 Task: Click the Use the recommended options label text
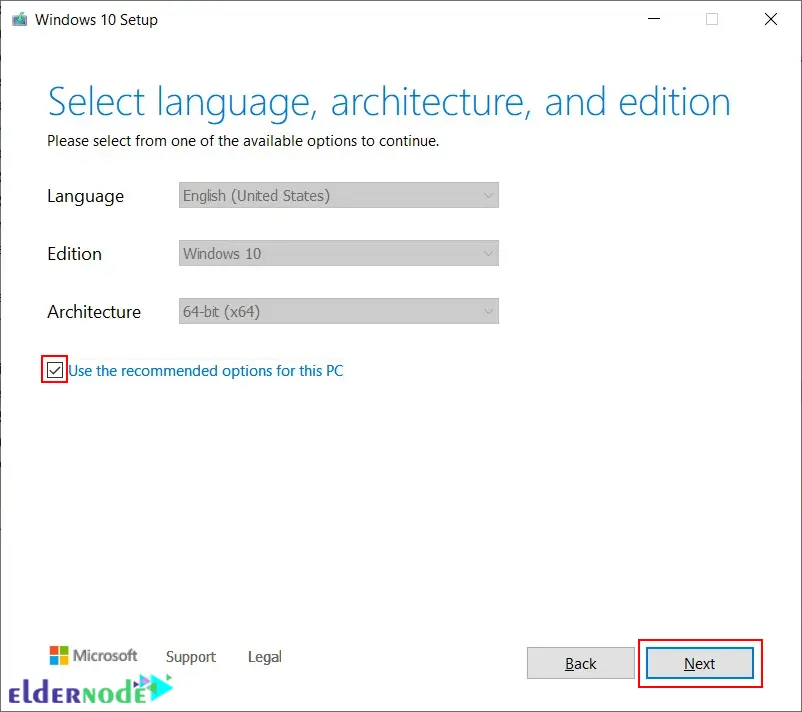[206, 370]
